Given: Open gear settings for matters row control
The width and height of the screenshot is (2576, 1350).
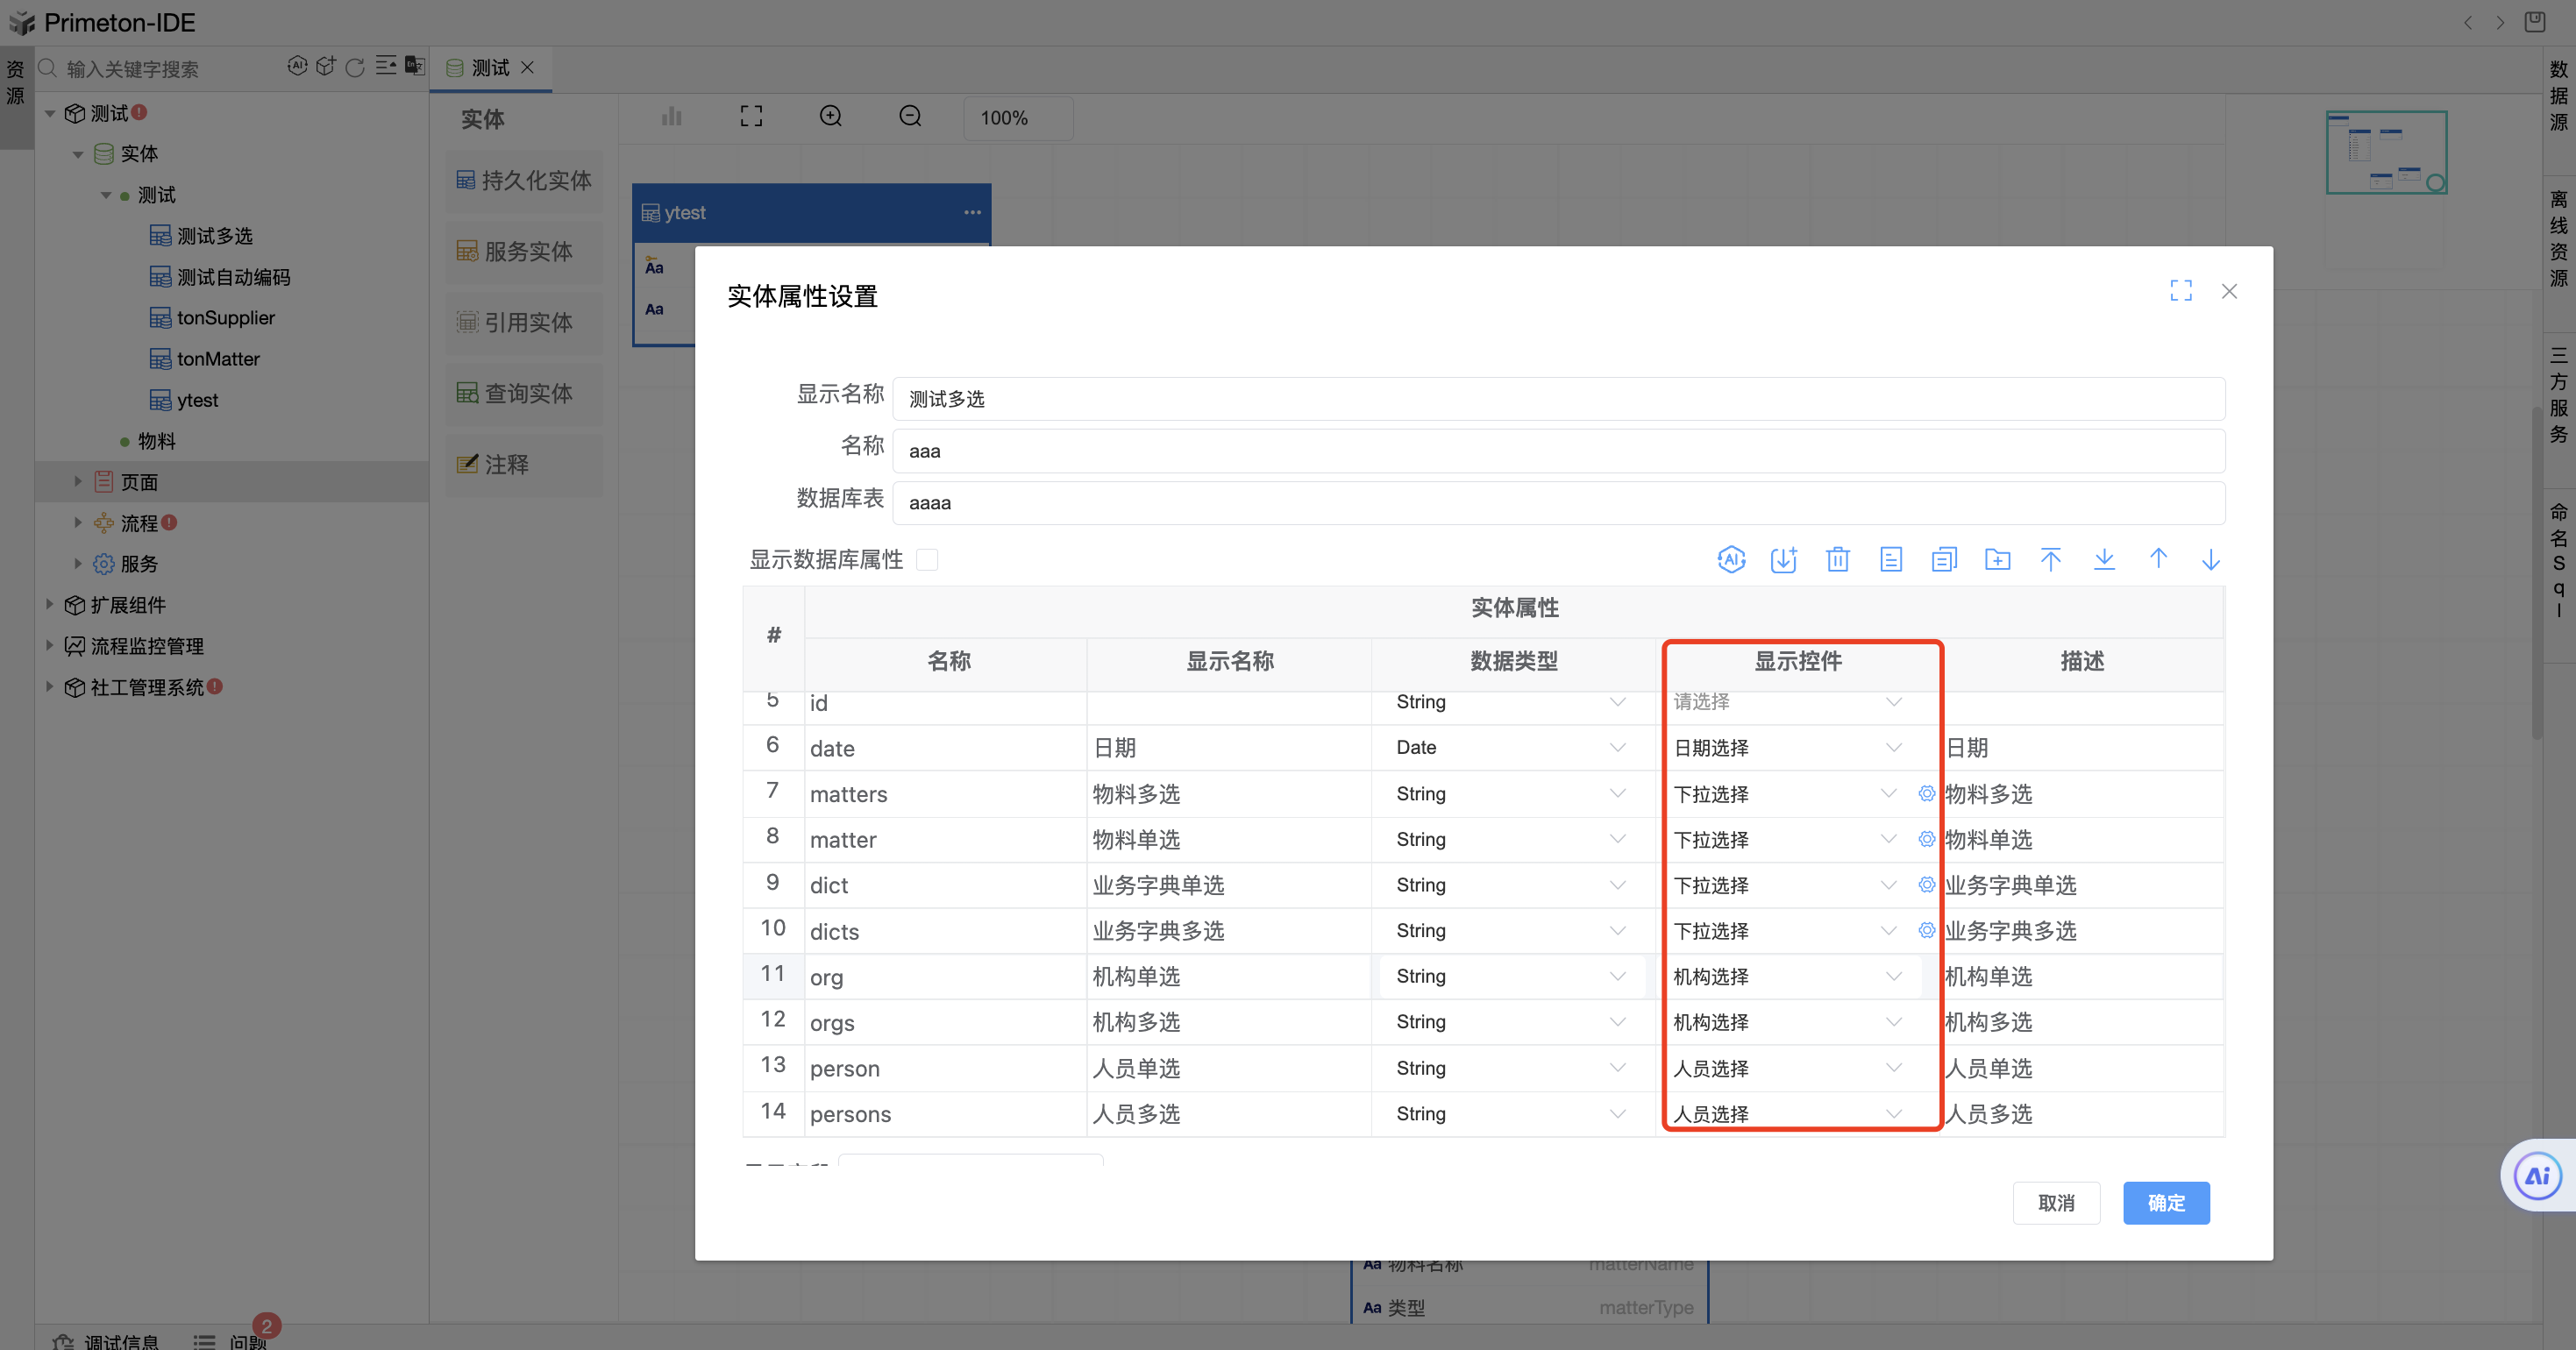Looking at the screenshot, I should tap(1926, 793).
